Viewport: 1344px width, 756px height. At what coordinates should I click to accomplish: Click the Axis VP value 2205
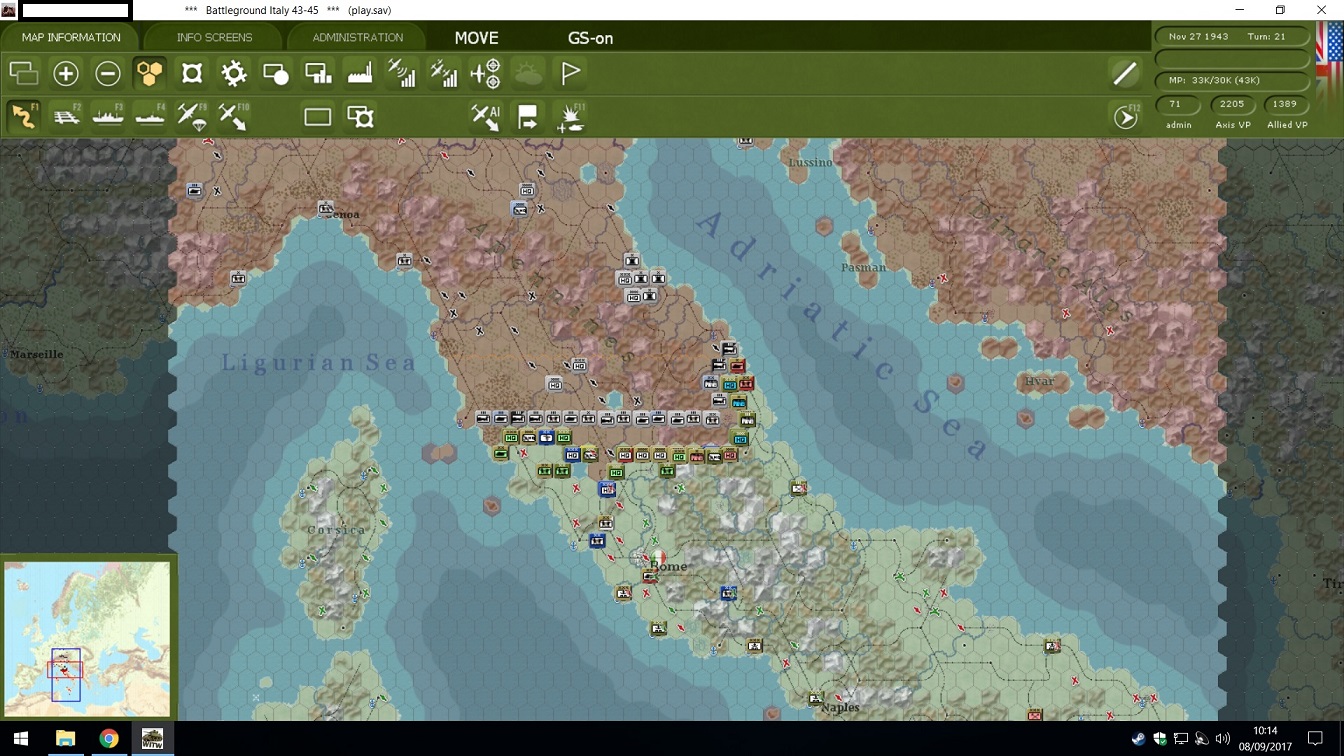coord(1232,104)
